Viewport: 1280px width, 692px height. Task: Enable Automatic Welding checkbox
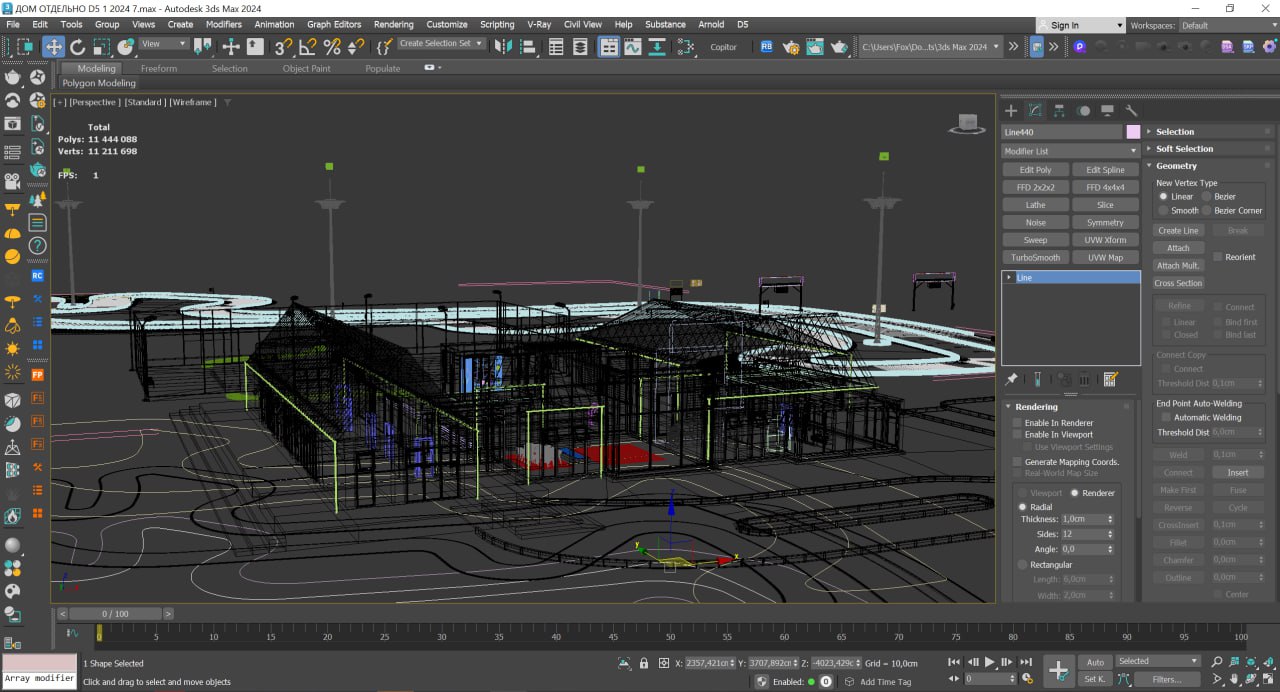(x=1166, y=418)
